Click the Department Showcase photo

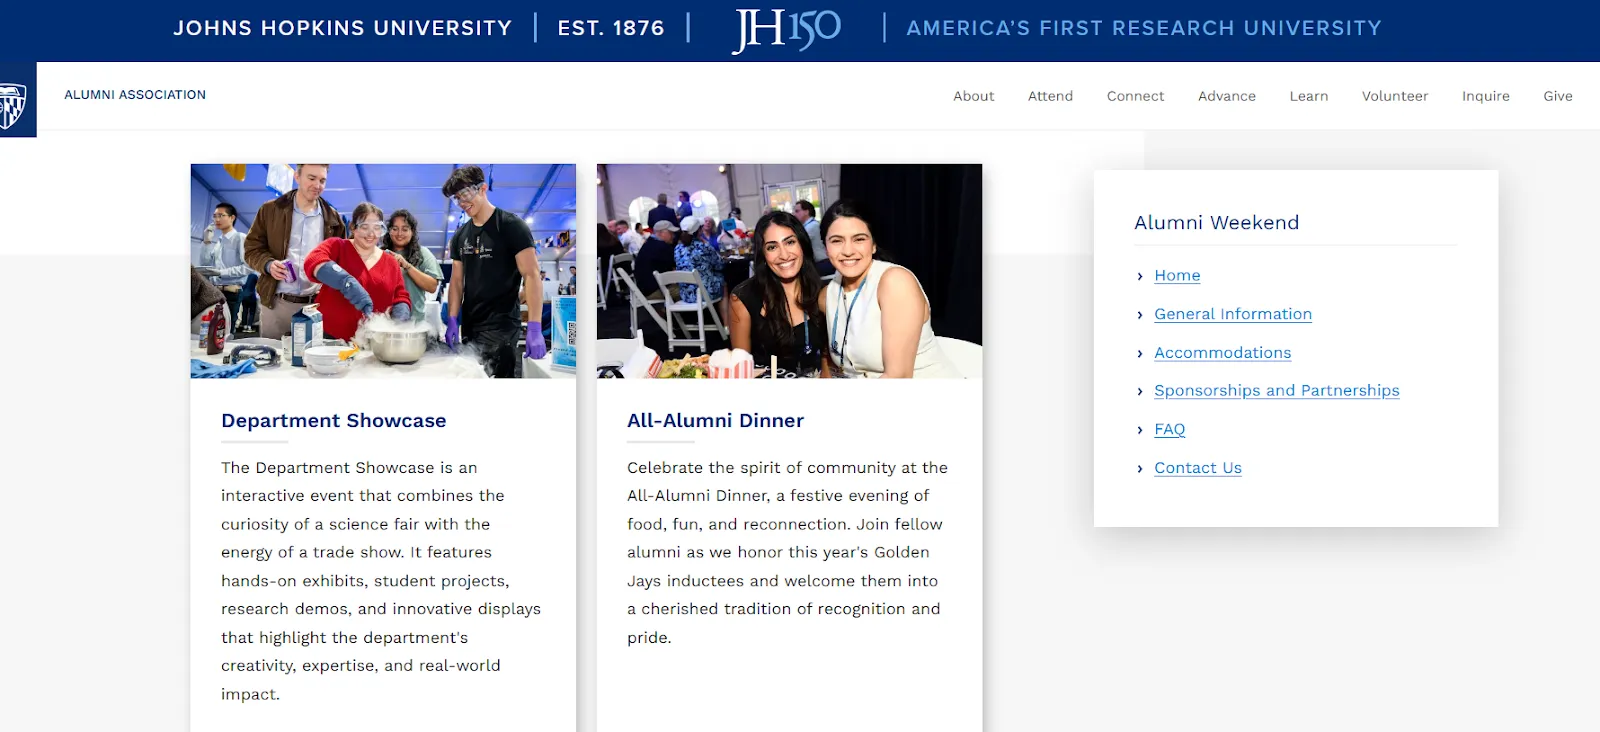[x=383, y=271]
